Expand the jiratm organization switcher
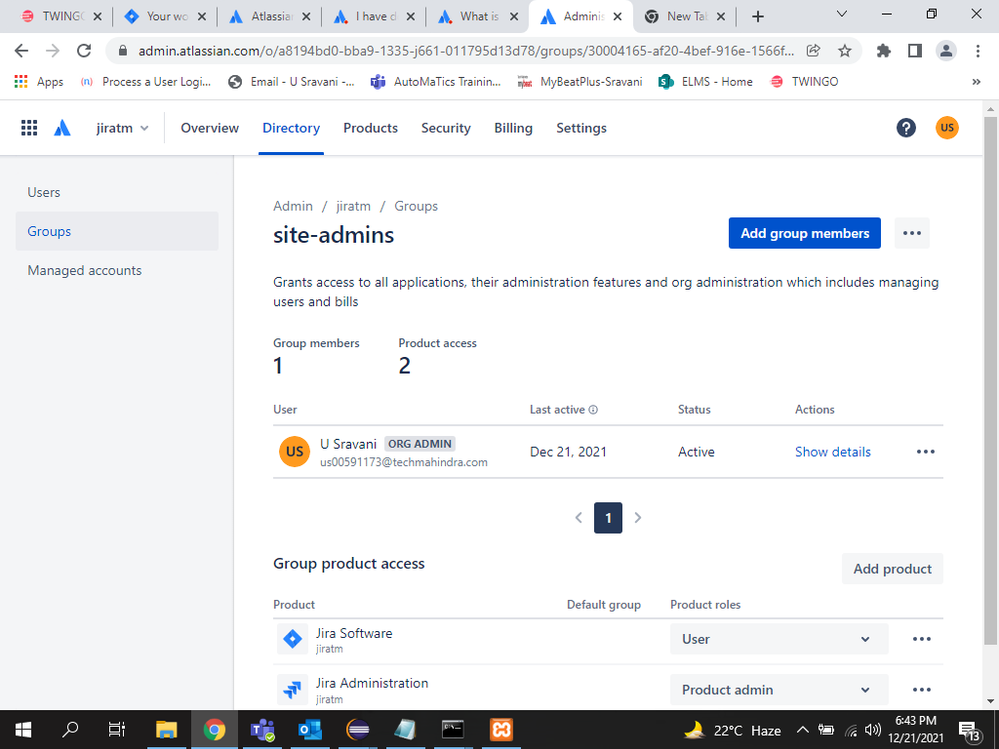Viewport: 999px width, 749px height. [122, 128]
